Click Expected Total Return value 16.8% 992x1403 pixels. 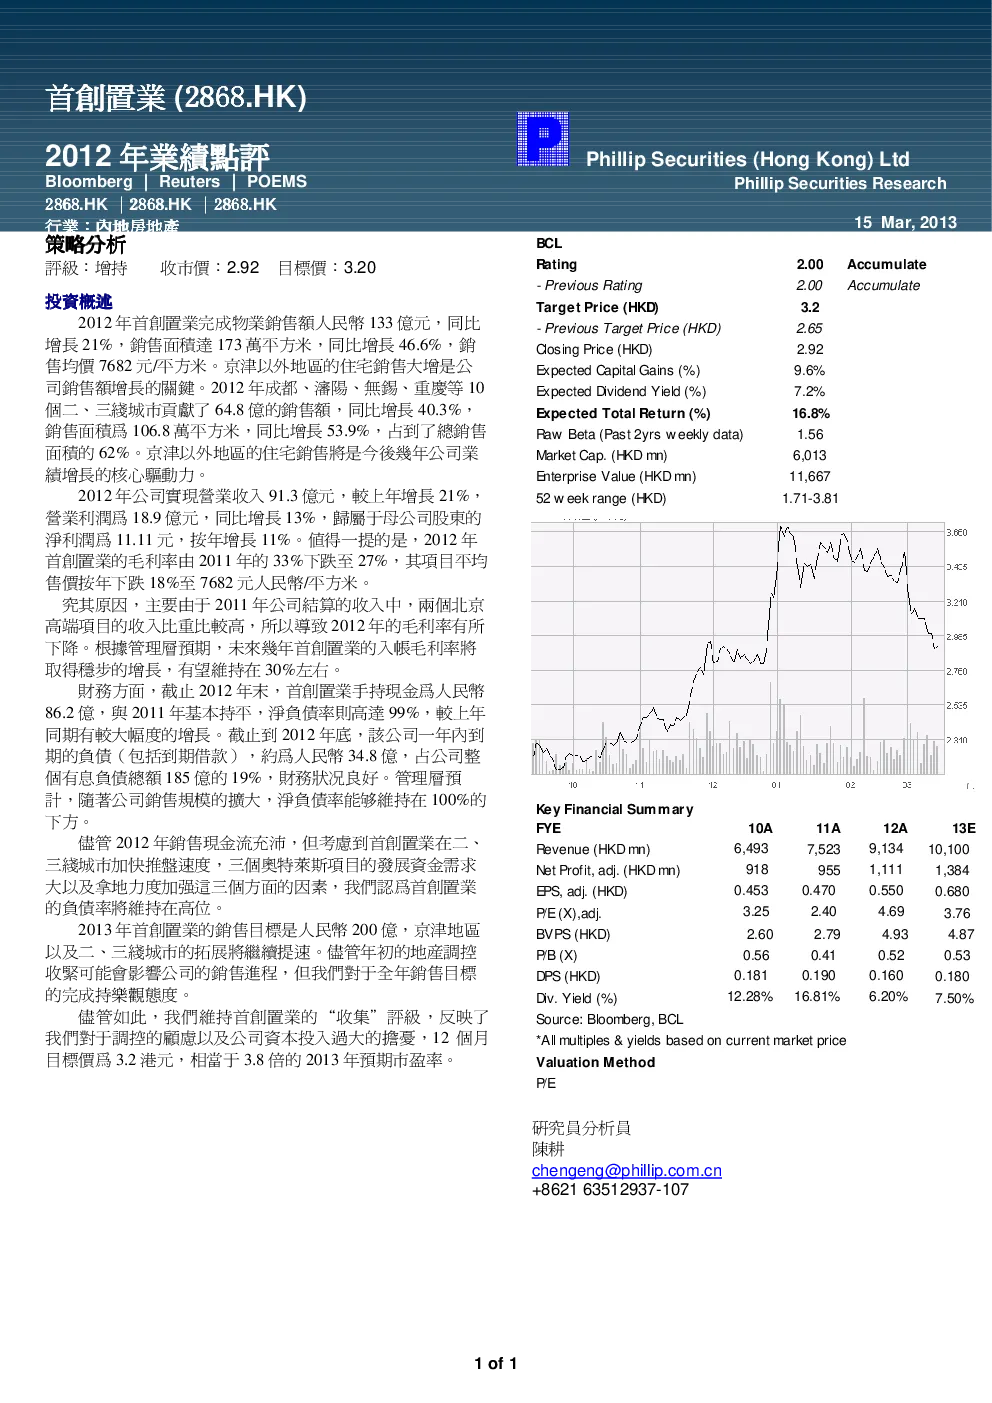[x=811, y=414]
